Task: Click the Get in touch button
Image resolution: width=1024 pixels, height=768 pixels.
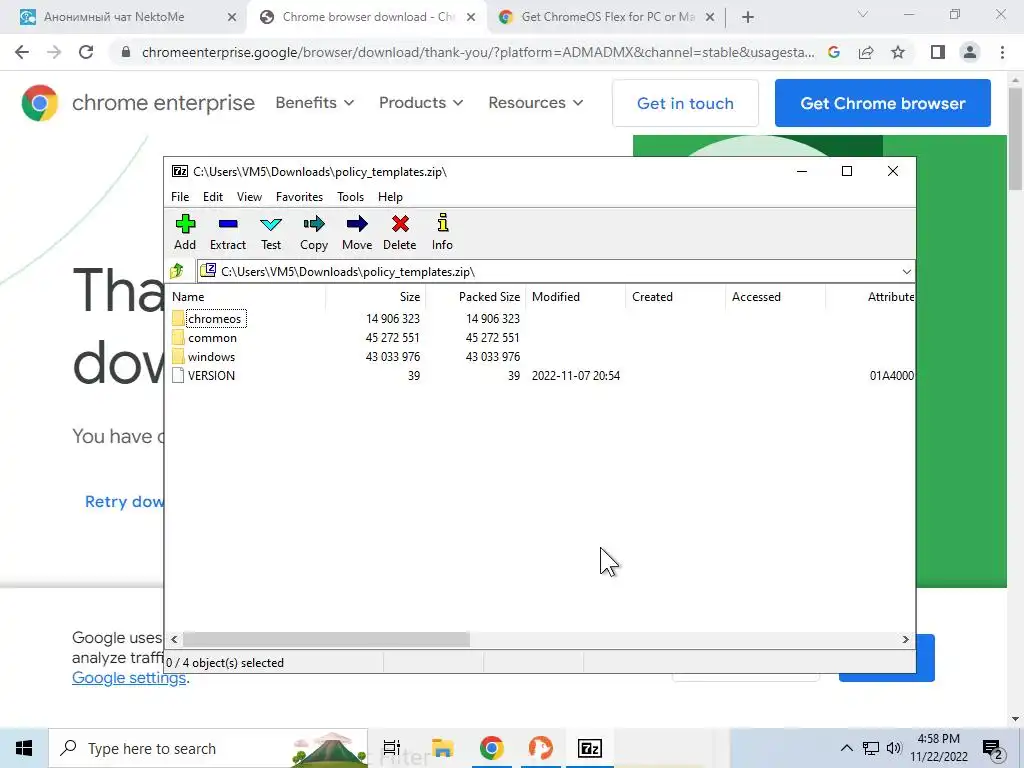Action: point(685,103)
